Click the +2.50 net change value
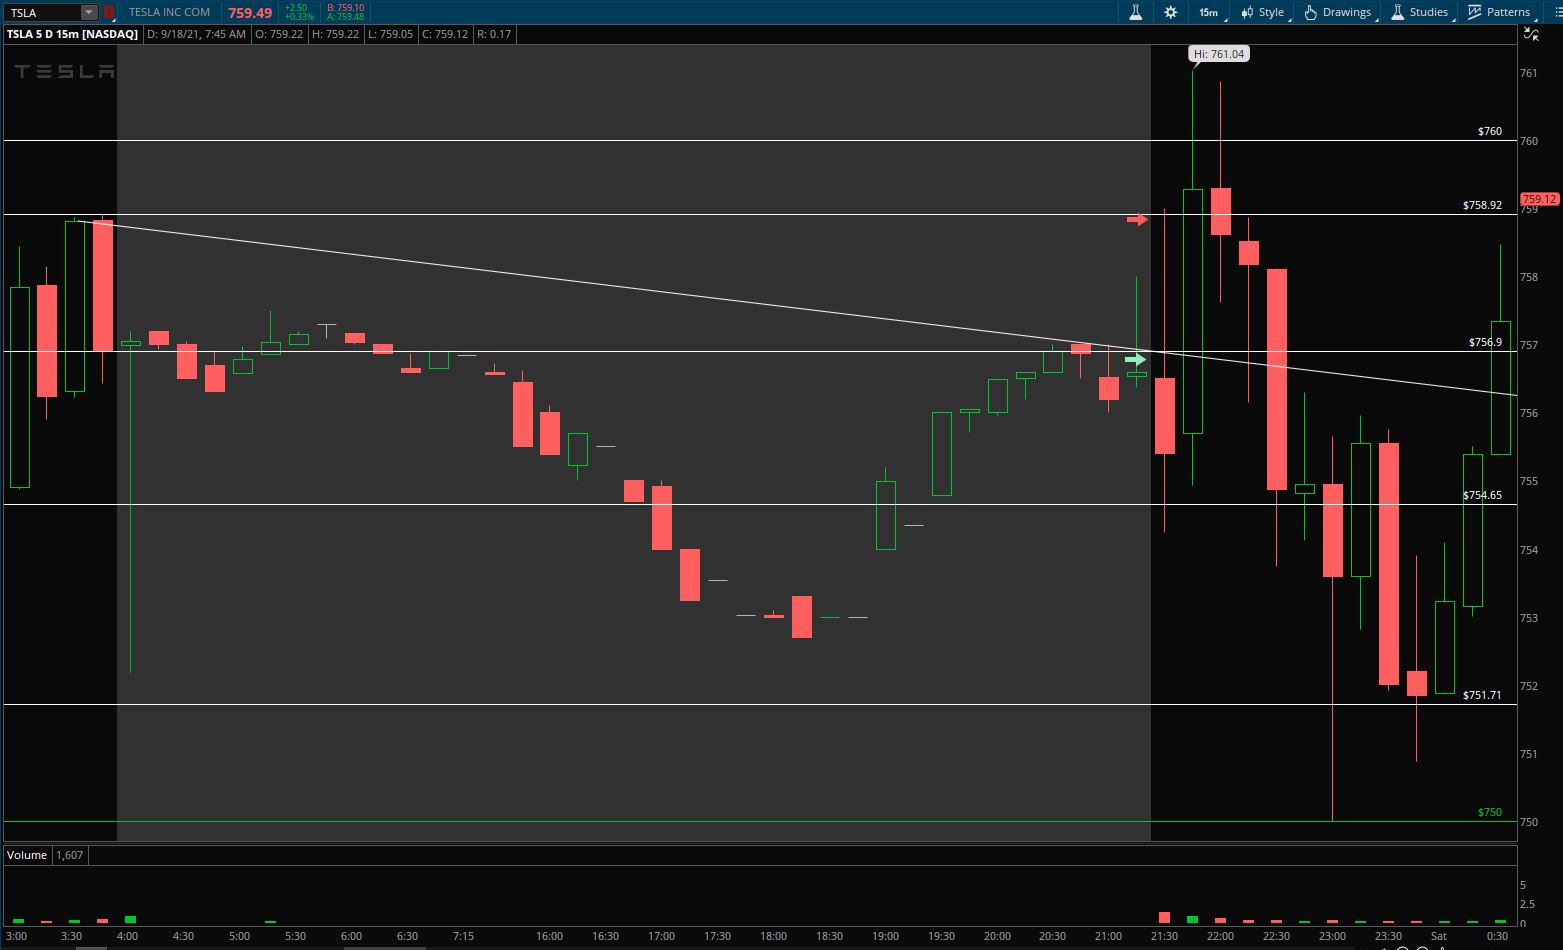Screen dimensions: 1563x950 (x=297, y=8)
